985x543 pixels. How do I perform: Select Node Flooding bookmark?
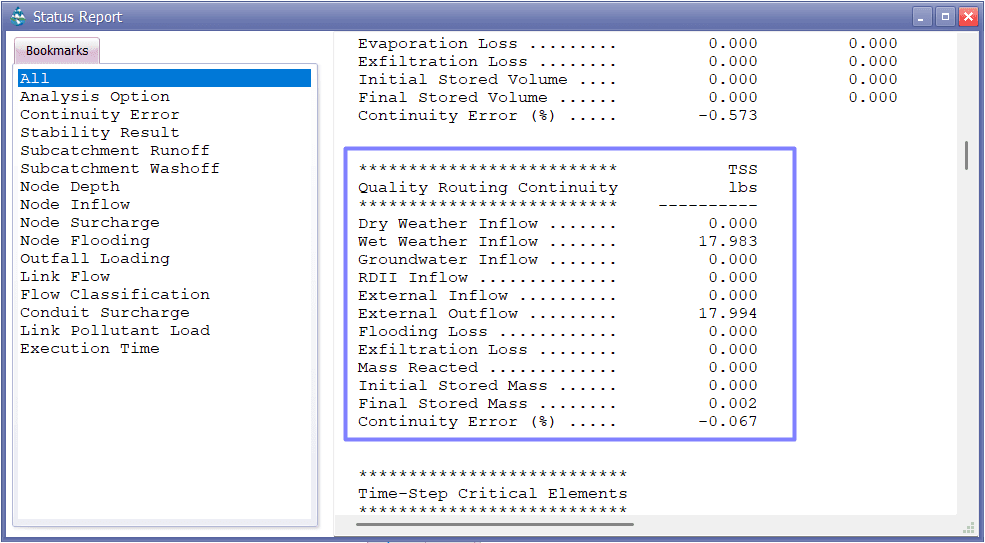(x=85, y=241)
